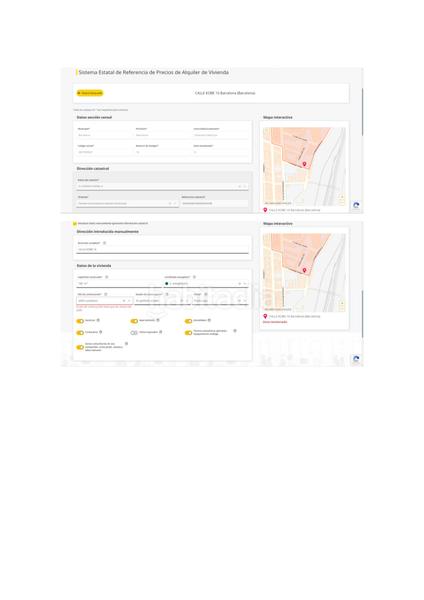Clear the Año de construcción field using its X
This screenshot has height=600, width=424.
tap(124, 301)
